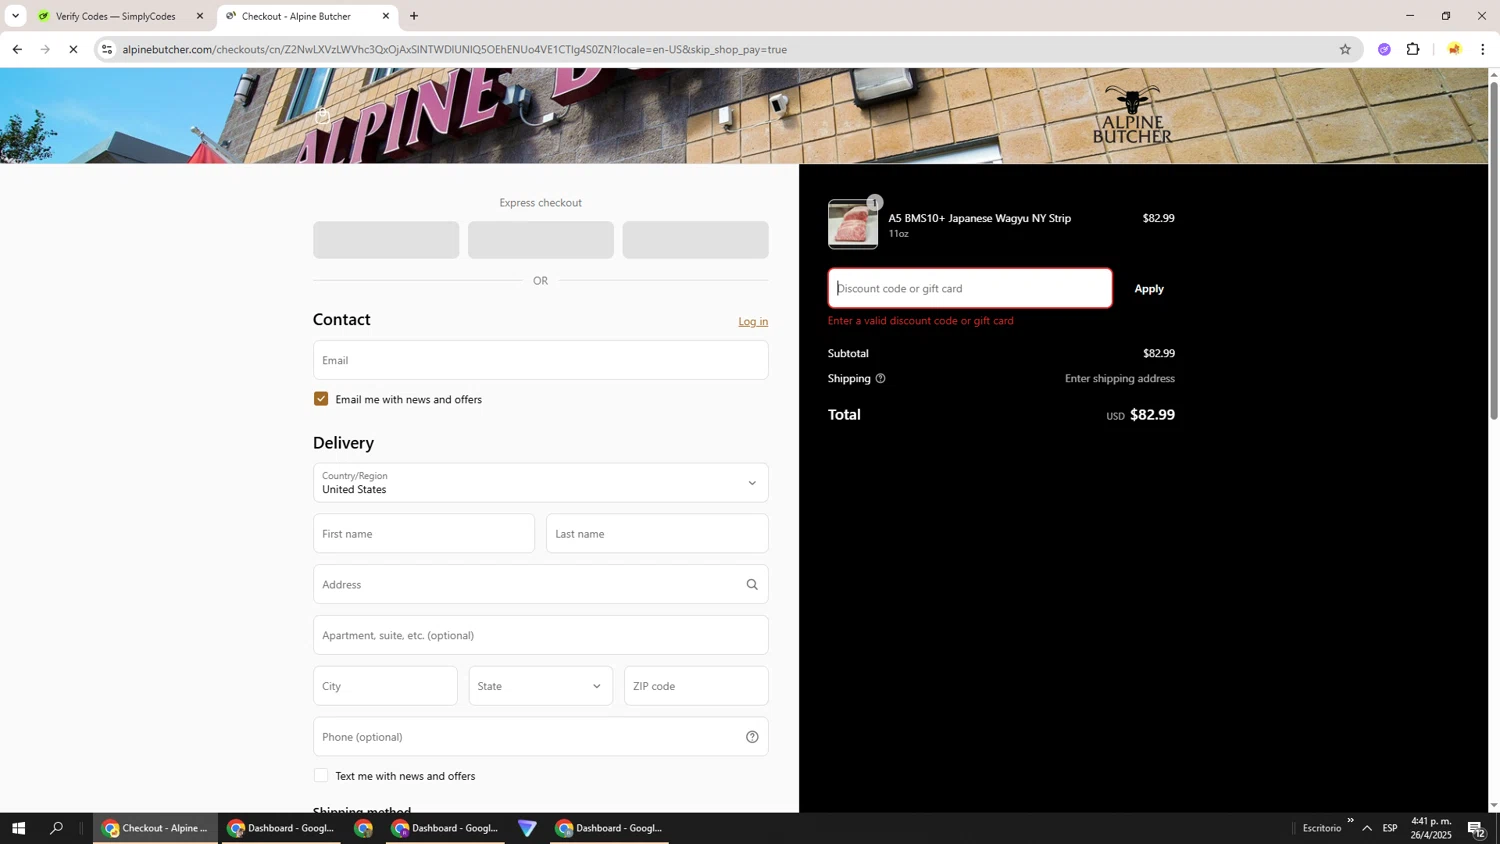Viewport: 1500px width, 844px height.
Task: Stop loading the page
Action: pos(73,49)
